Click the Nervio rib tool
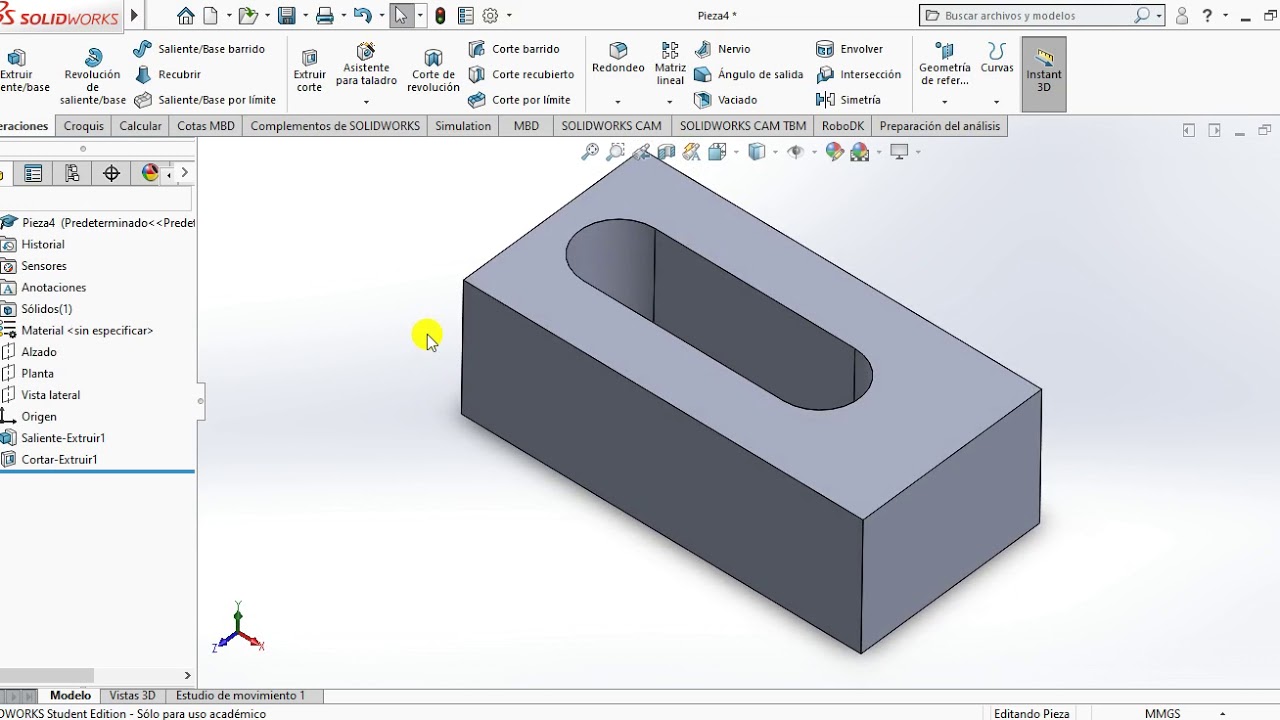 722,49
